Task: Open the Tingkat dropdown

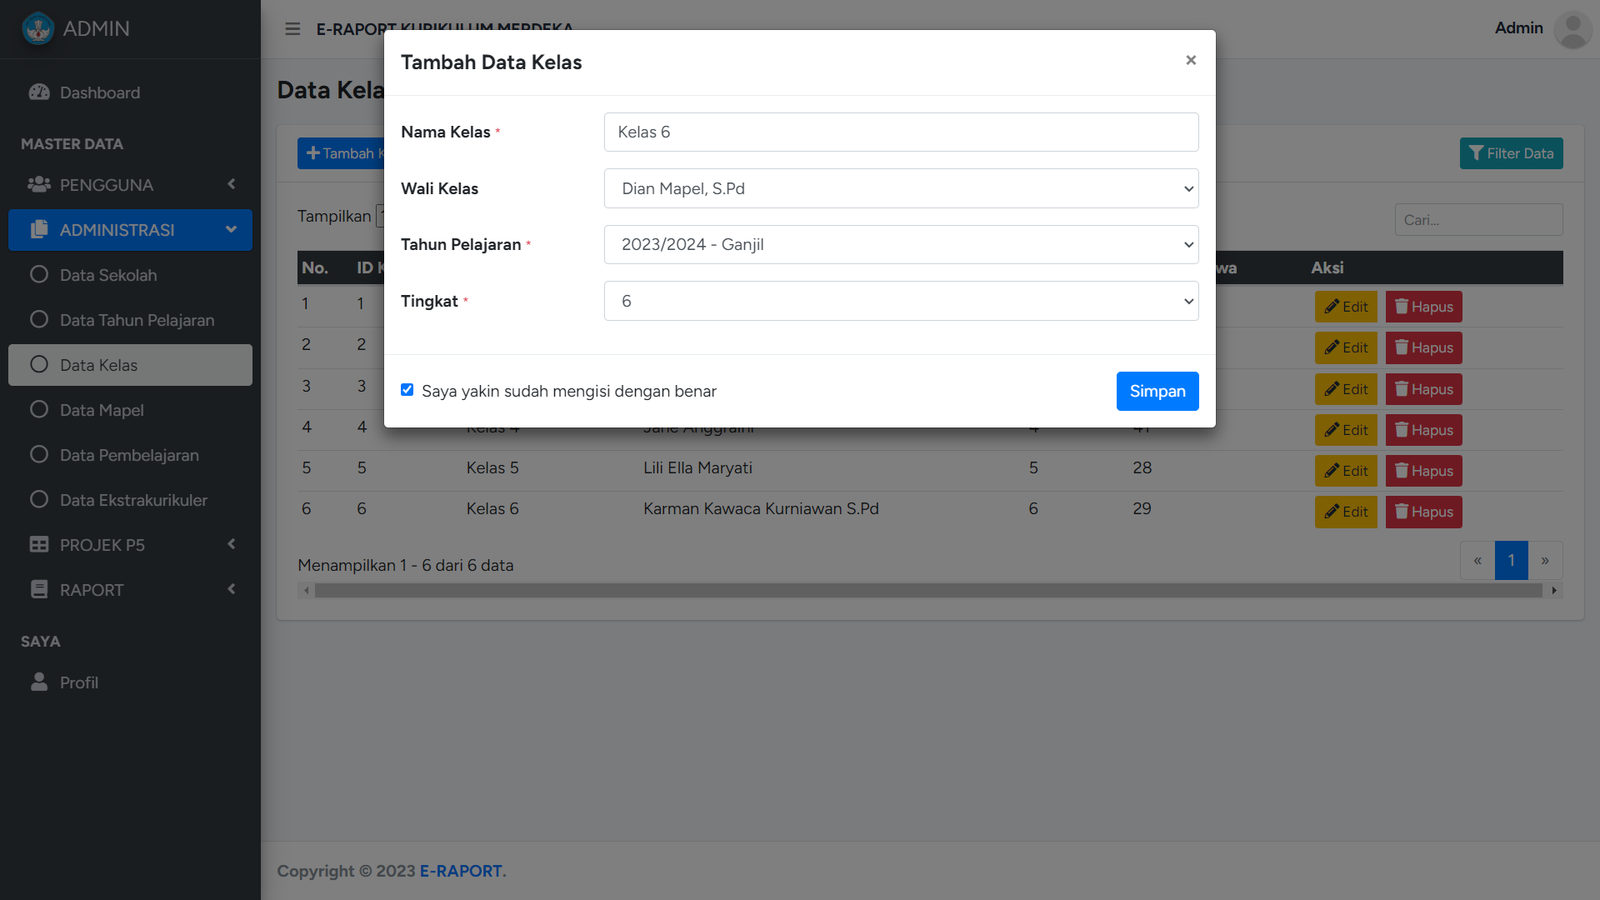Action: click(x=900, y=301)
